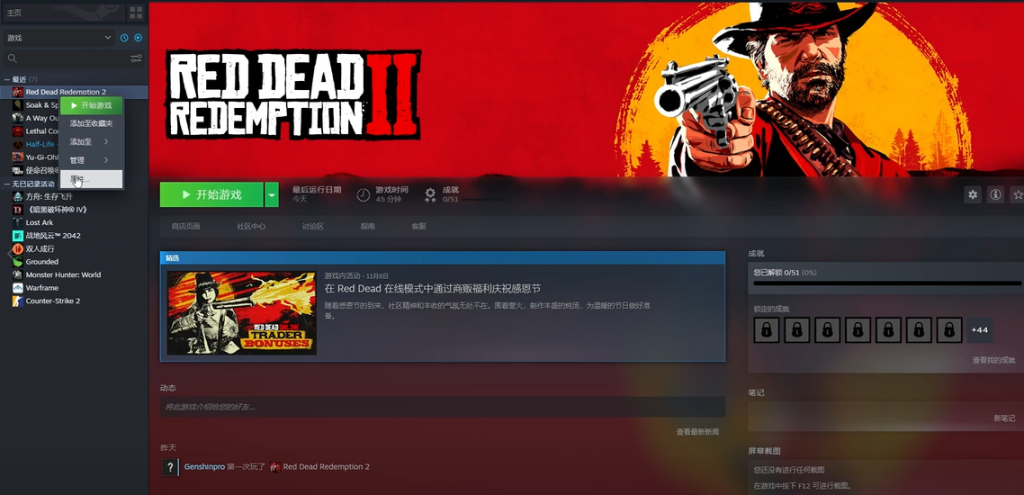Click the Counter-Strike 2 game icon
This screenshot has width=1024, height=495.
[x=18, y=301]
